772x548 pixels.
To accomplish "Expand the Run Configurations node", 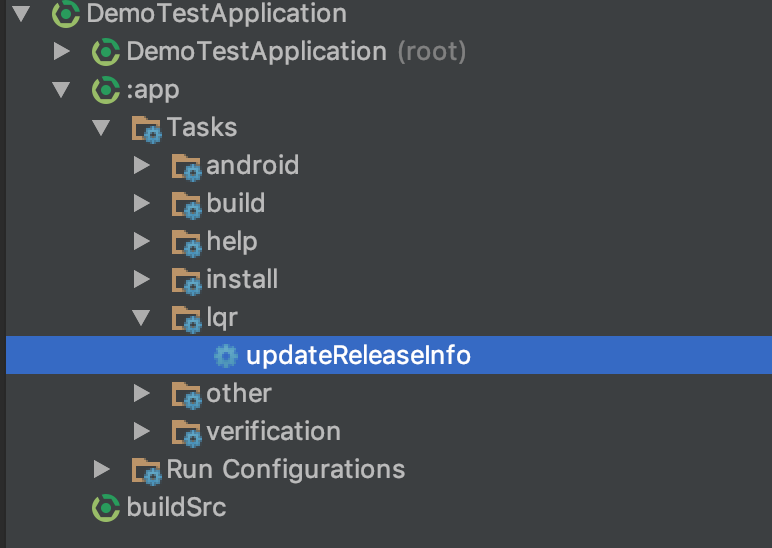I will point(101,469).
